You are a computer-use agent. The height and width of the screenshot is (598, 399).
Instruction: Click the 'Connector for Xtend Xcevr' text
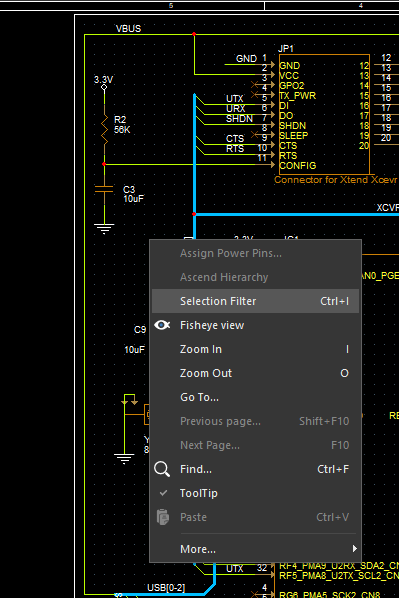[336, 180]
